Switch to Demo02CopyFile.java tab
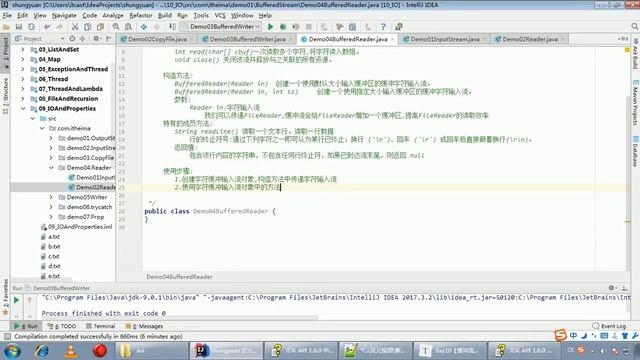 click(x=157, y=39)
